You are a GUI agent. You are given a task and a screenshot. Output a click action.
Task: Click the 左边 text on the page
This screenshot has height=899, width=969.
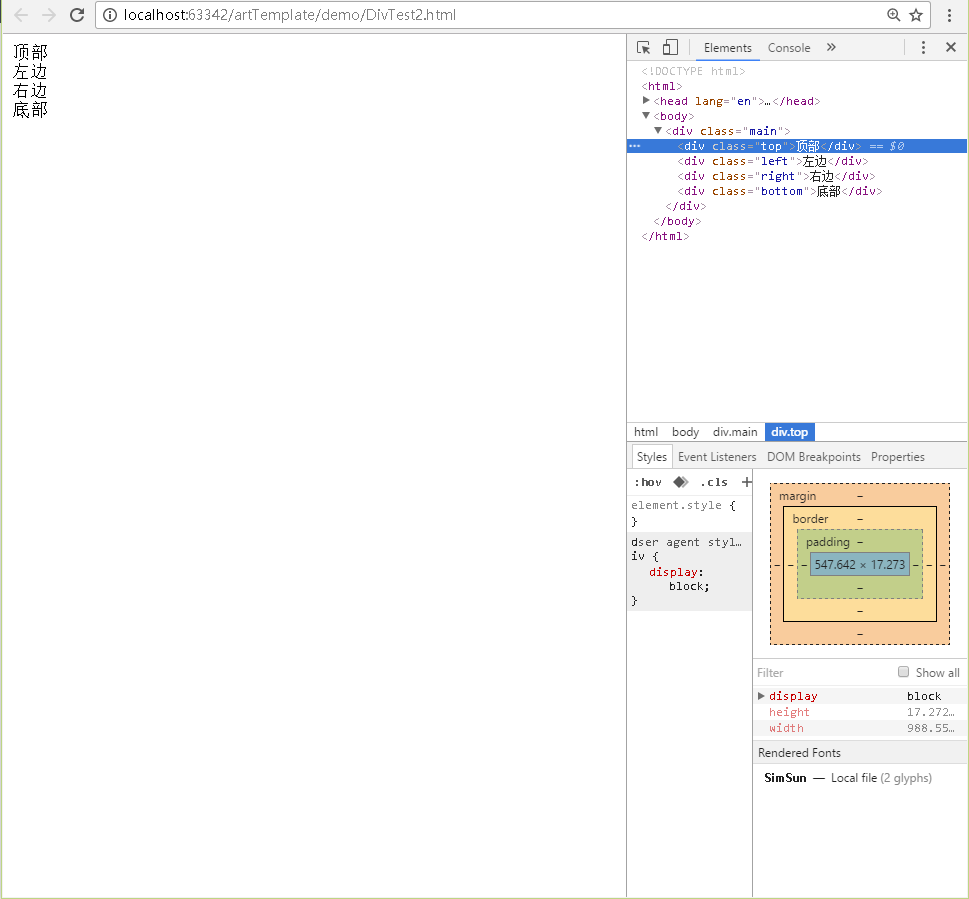tap(30, 71)
